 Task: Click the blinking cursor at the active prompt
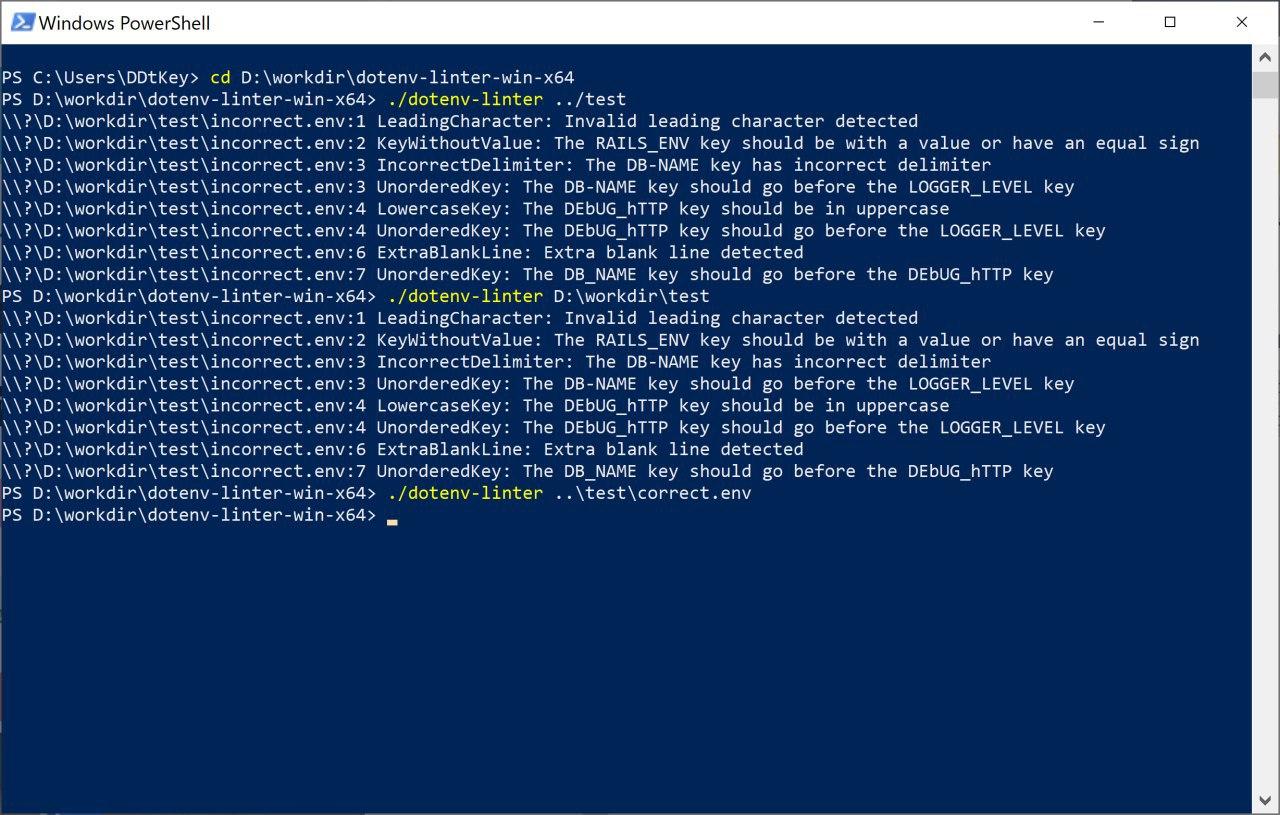tap(391, 520)
